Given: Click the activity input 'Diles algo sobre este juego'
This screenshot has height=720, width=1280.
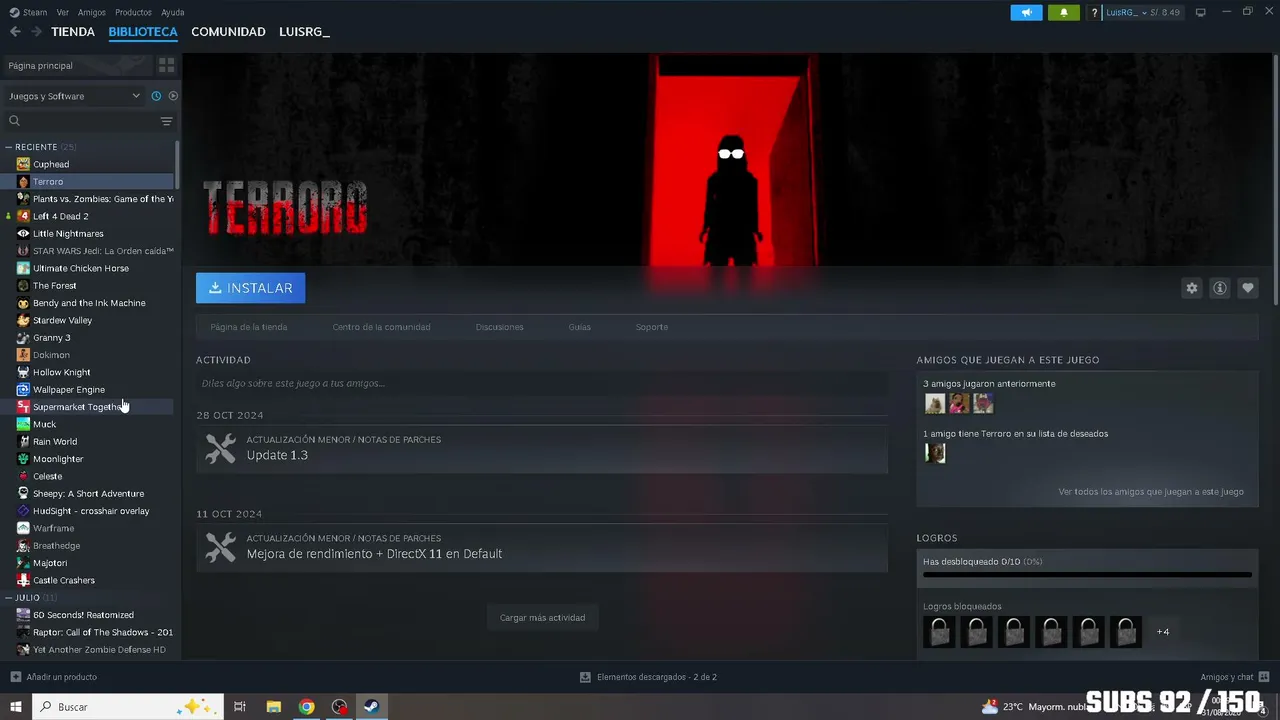Looking at the screenshot, I should (x=542, y=383).
